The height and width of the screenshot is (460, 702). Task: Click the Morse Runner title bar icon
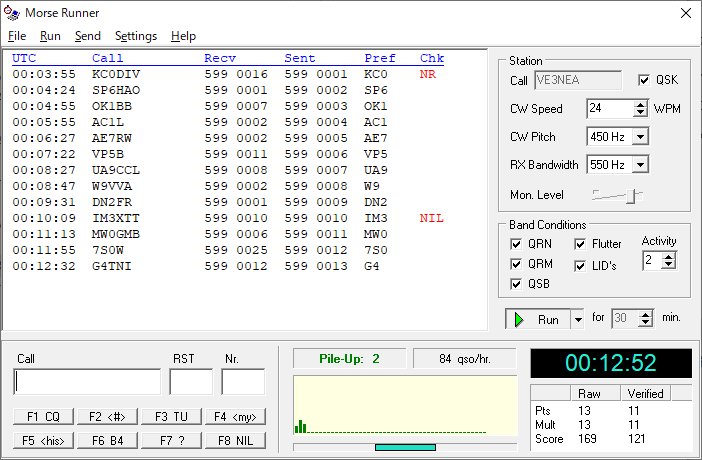[x=12, y=13]
